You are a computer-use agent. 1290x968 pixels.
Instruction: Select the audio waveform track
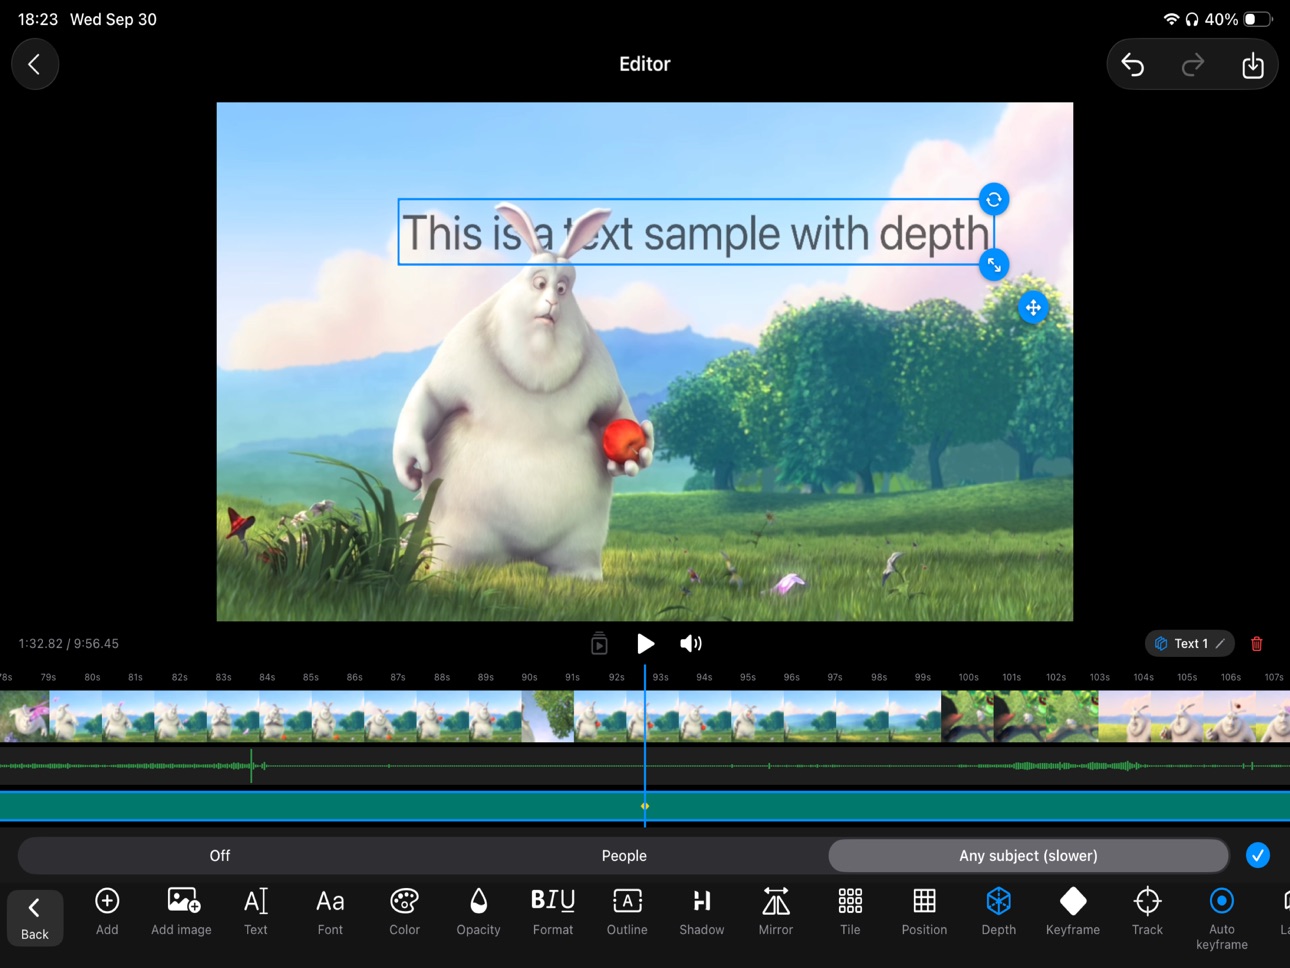click(x=645, y=766)
